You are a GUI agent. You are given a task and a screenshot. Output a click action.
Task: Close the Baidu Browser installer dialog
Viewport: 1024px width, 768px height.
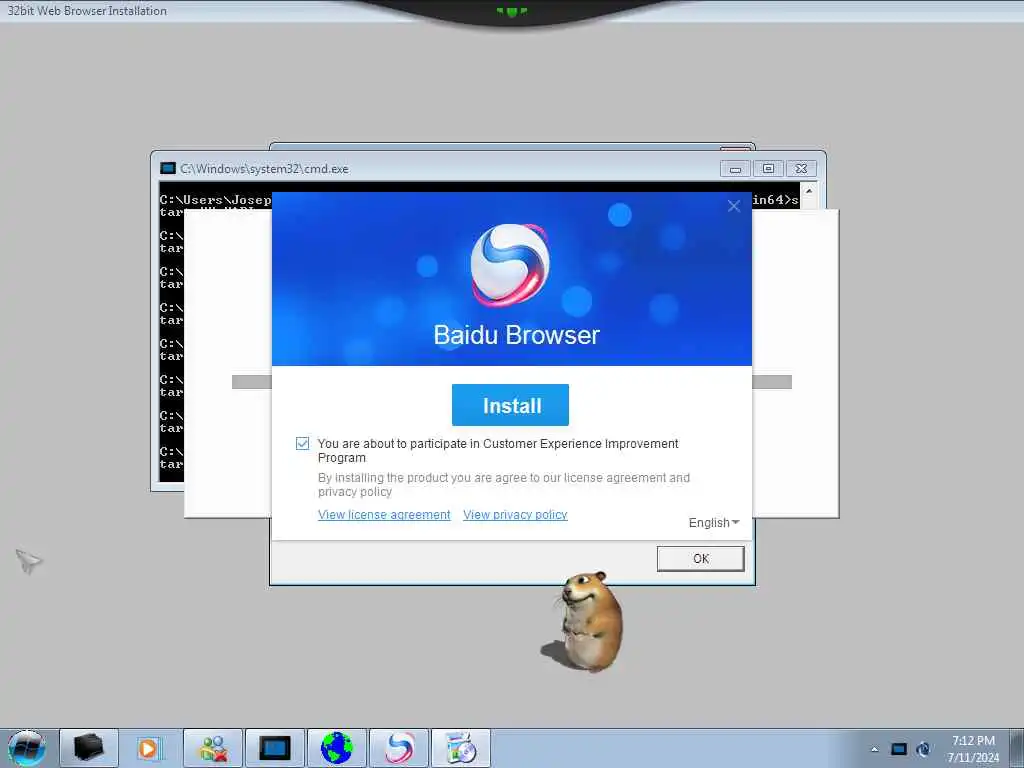coord(734,206)
